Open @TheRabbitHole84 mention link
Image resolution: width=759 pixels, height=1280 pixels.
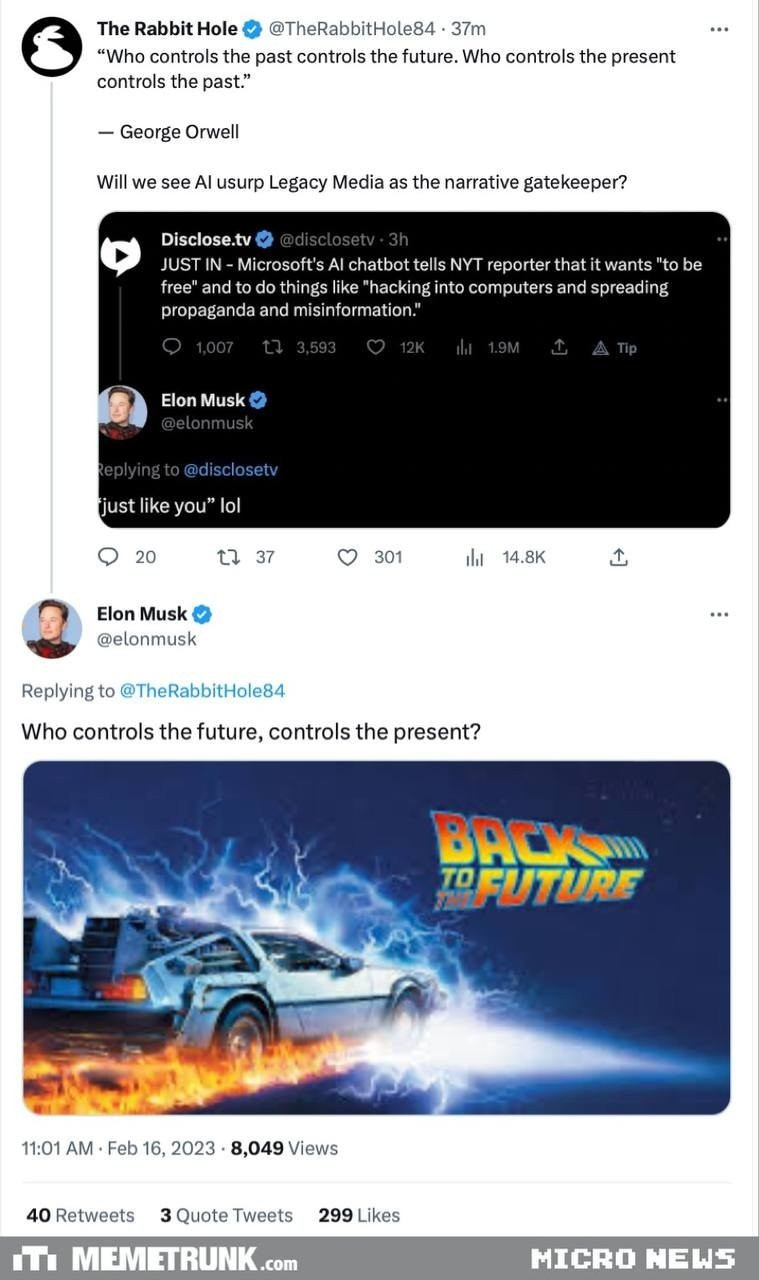[x=202, y=690]
